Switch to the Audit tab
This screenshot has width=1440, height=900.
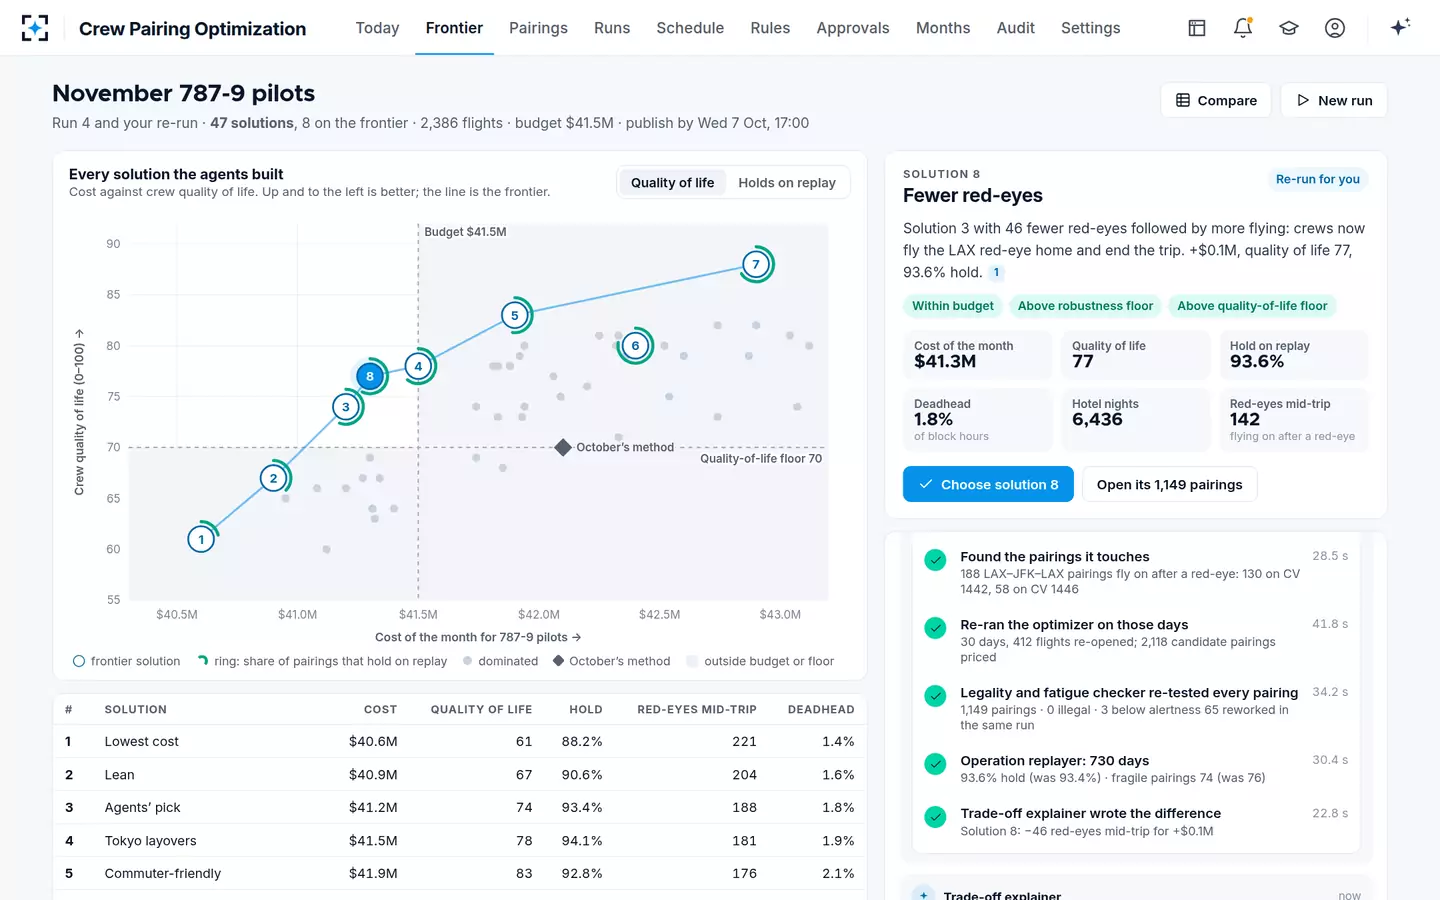[x=1016, y=28]
